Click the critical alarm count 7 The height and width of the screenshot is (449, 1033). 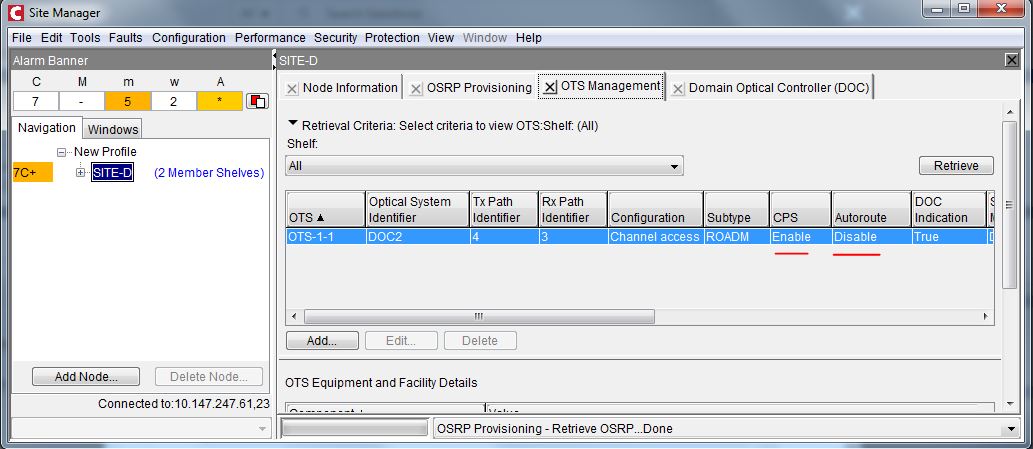[x=36, y=101]
